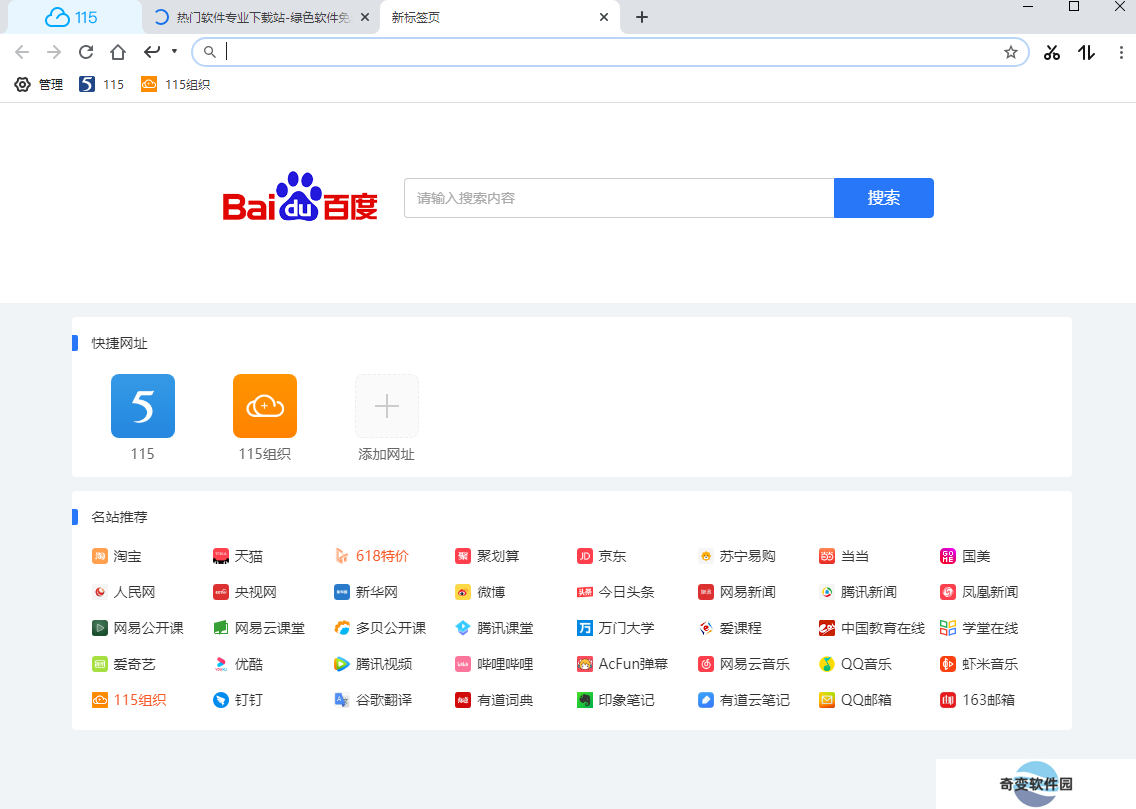Click the forward navigation arrow
The image size is (1136, 809).
pos(54,52)
